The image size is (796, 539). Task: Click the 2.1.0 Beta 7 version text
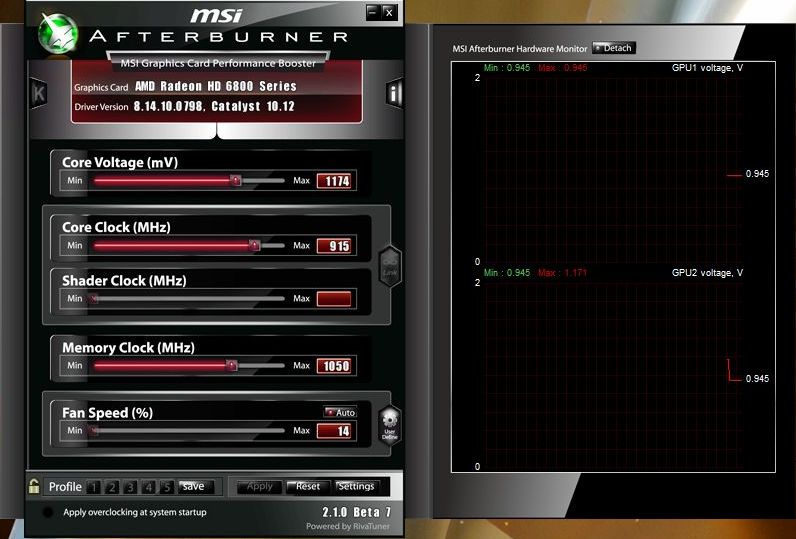coord(356,512)
